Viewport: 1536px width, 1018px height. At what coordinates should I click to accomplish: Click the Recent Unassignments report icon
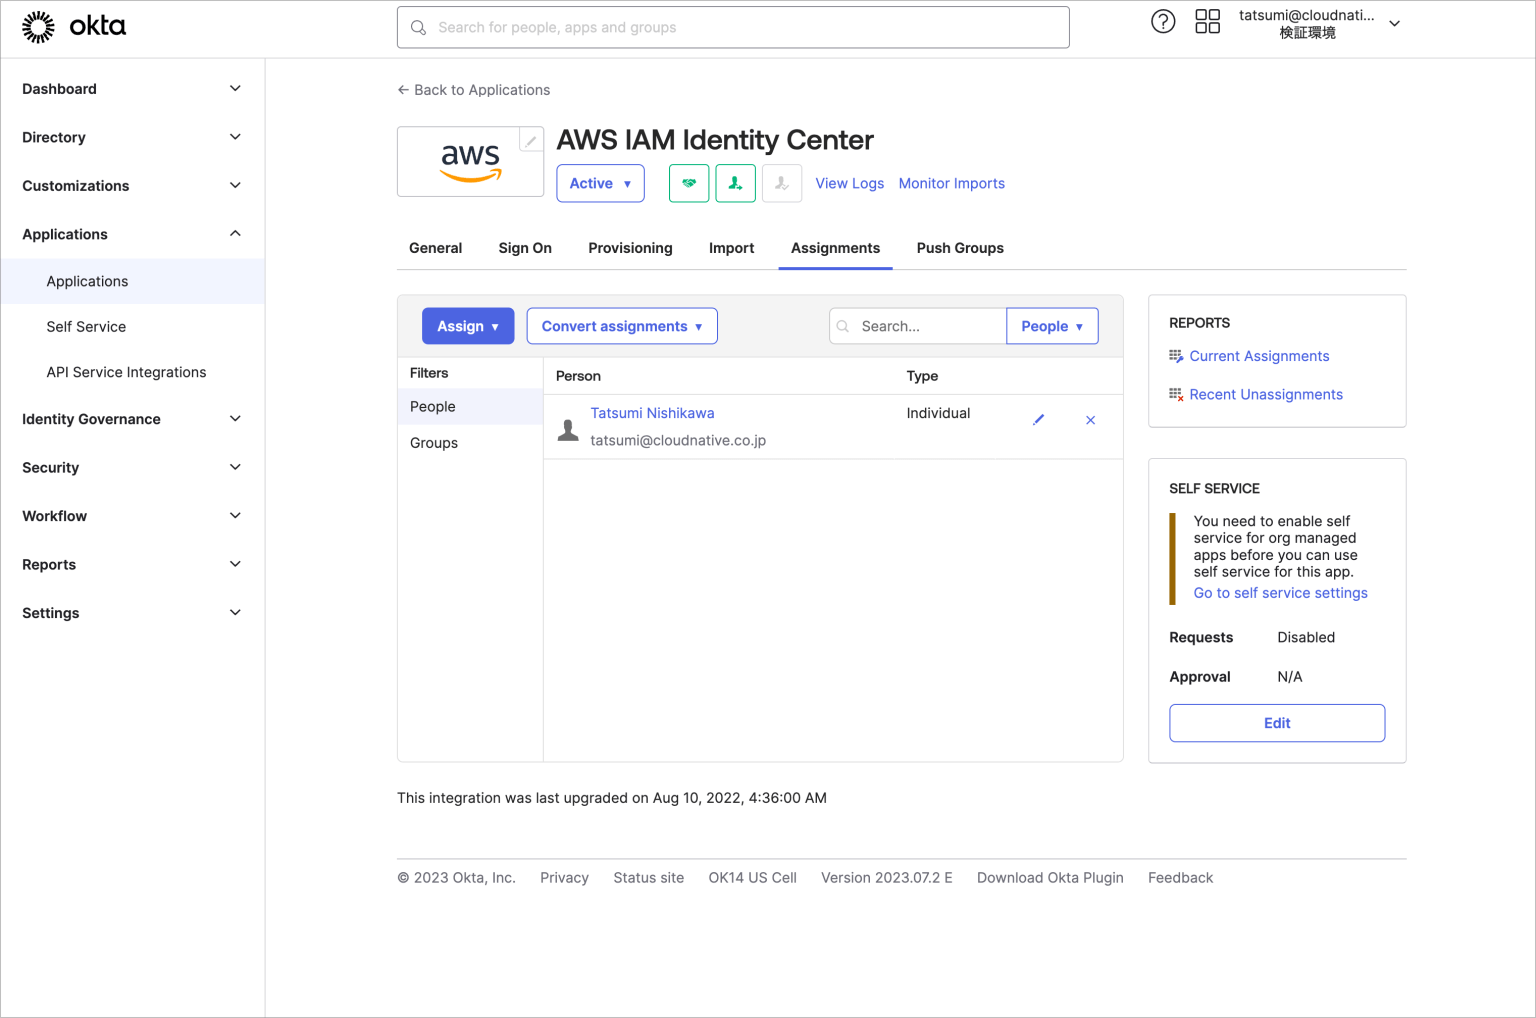tap(1175, 393)
